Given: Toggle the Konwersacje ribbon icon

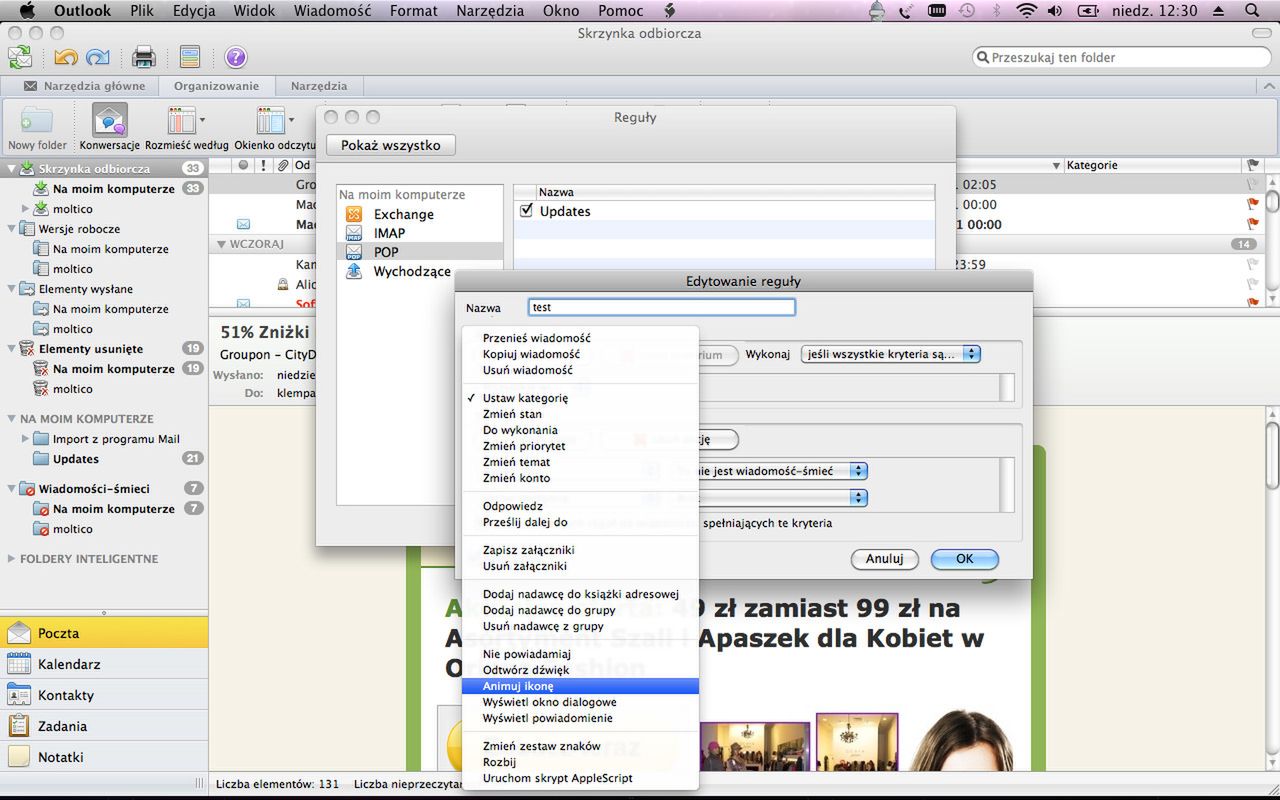Looking at the screenshot, I should click(x=110, y=121).
